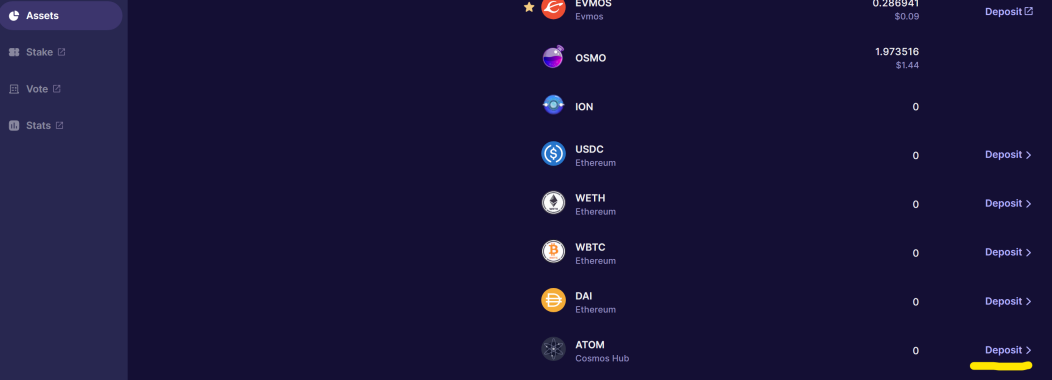
Task: Click the ATOM Cosmos Hub icon
Action: (554, 349)
